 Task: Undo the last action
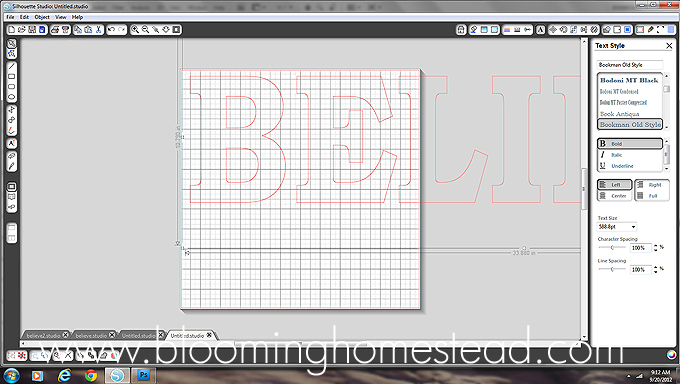tap(111, 30)
